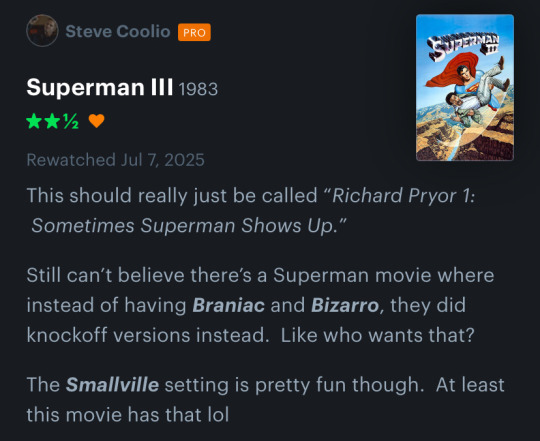Open Steve Coolio's profile avatar
This screenshot has width=540, height=441.
[x=42, y=31]
